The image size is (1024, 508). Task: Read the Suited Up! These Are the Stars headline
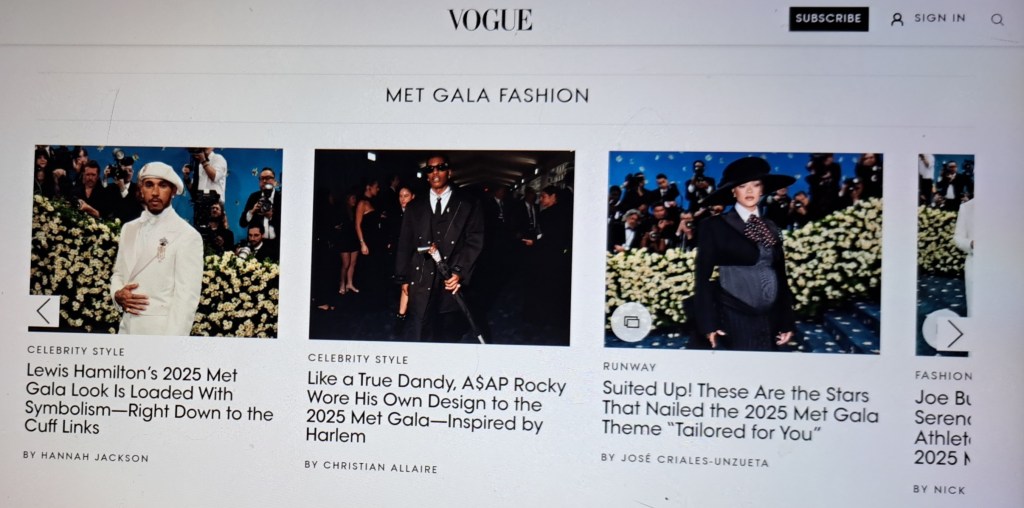click(x=740, y=409)
